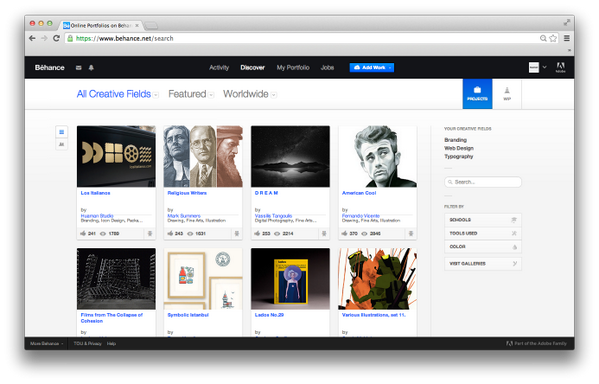This screenshot has width=599, height=384.
Task: Switch to the alternate view icon below the list icon
Action: pos(62,144)
